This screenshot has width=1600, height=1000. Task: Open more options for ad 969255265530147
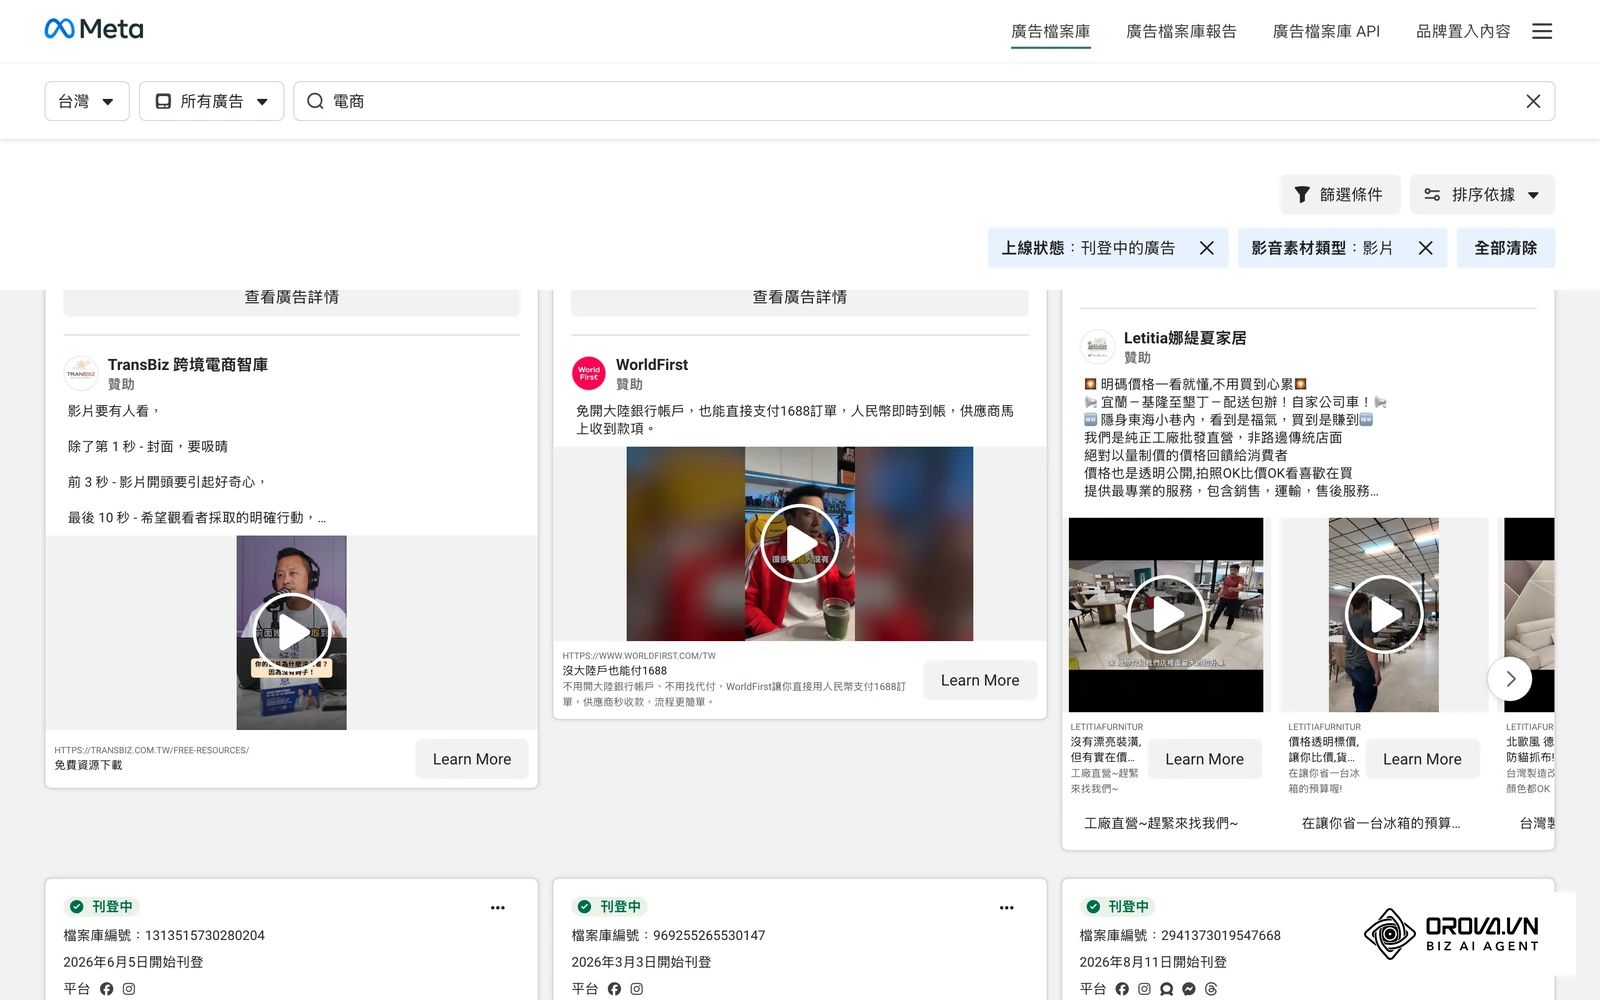pos(1007,908)
